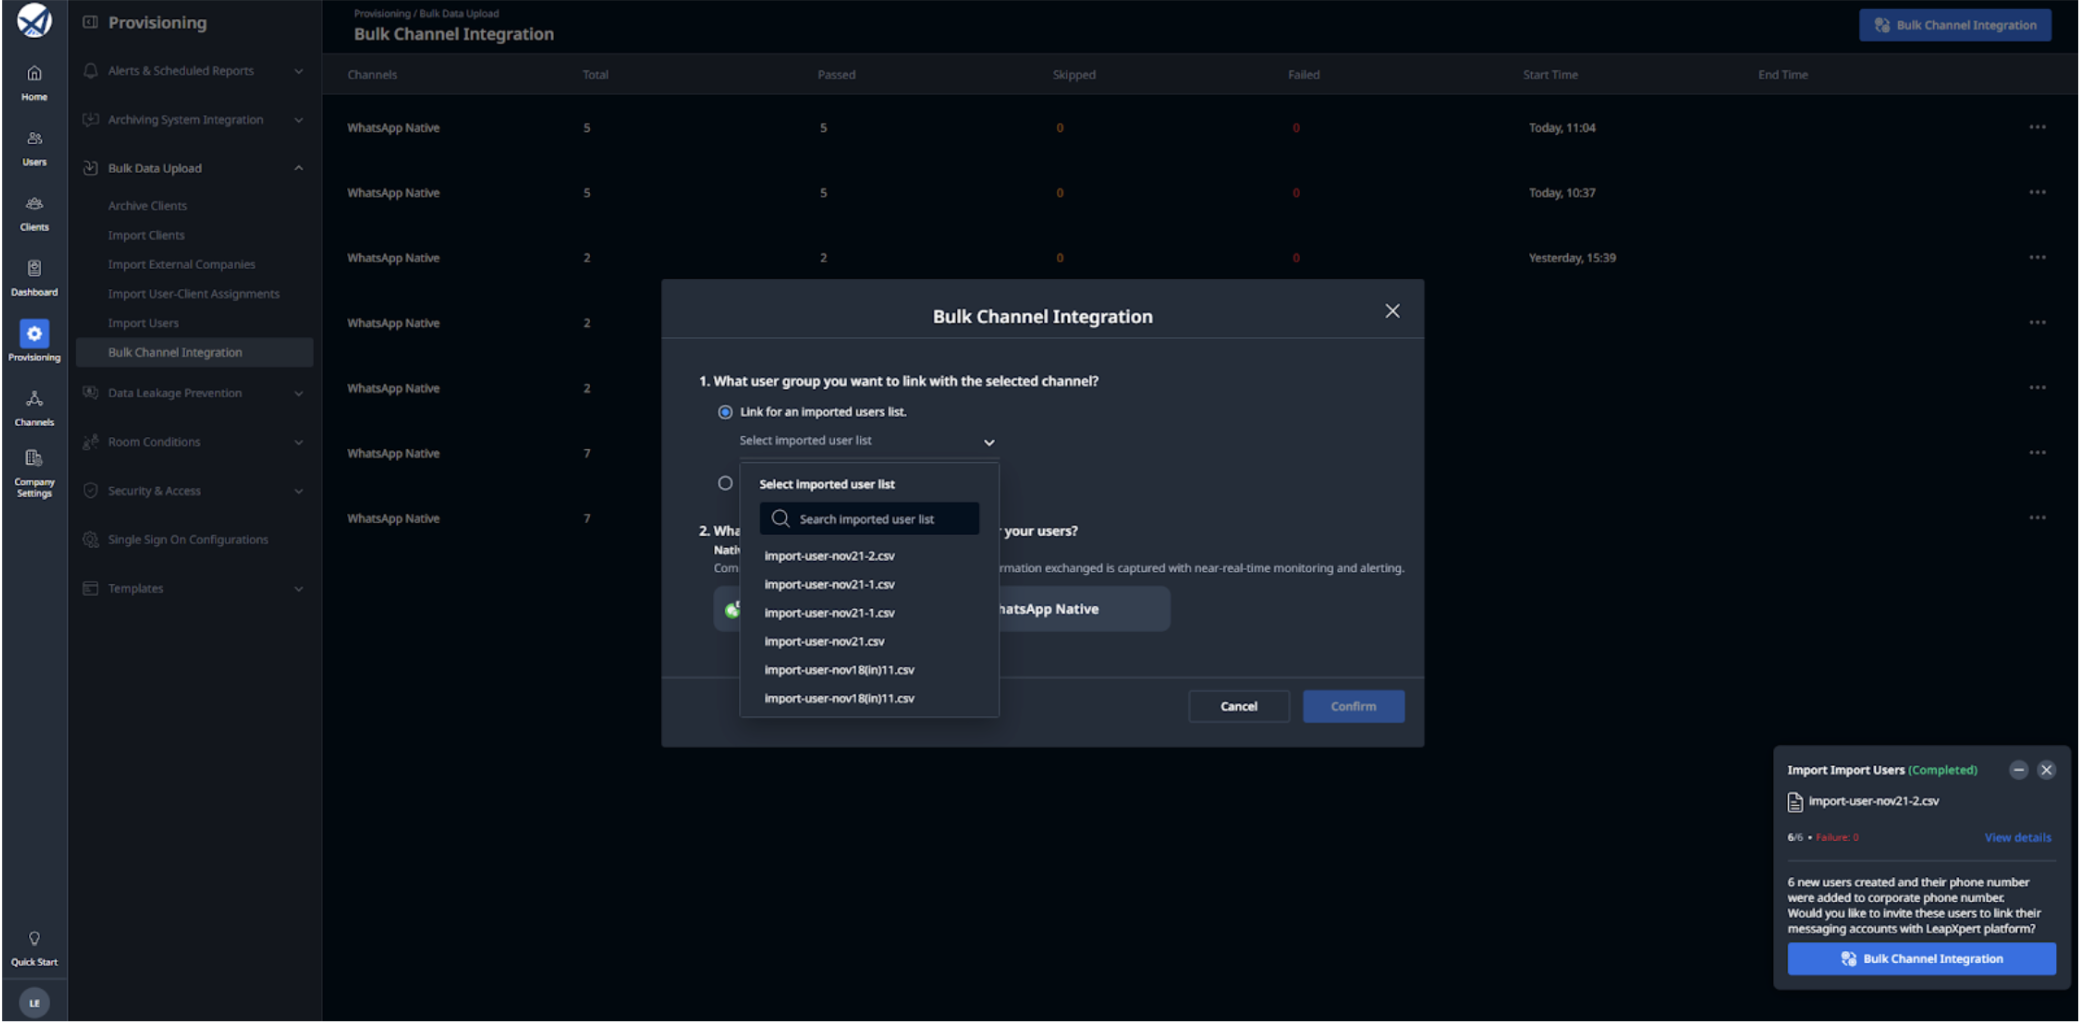Click top-right Bulk Channel Integration button

[x=1955, y=25]
